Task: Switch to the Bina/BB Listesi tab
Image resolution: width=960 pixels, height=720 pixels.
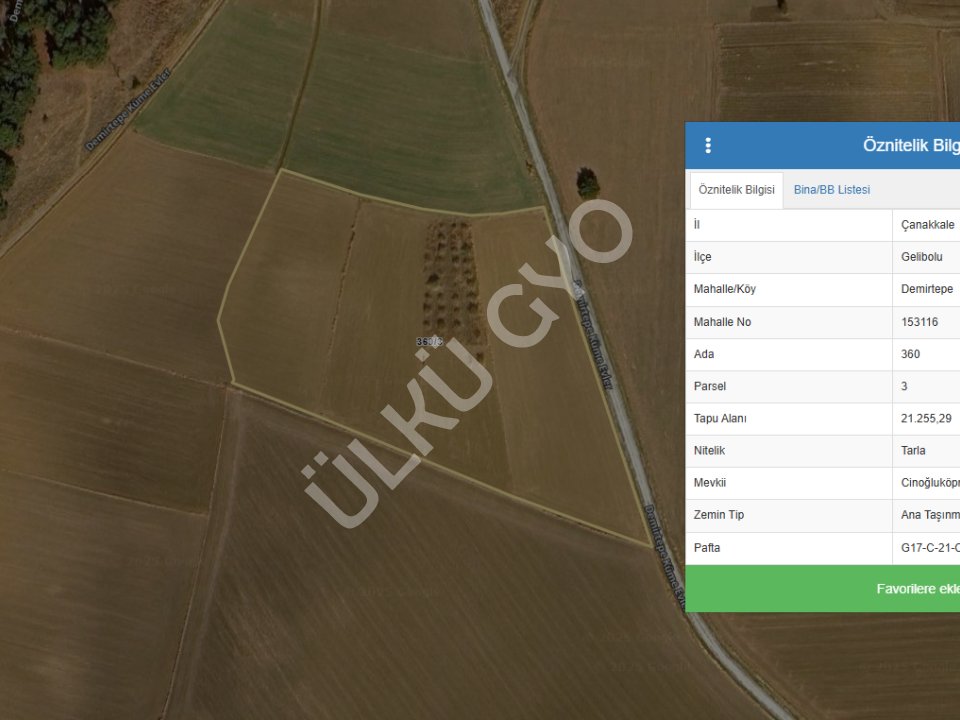Action: pos(831,190)
